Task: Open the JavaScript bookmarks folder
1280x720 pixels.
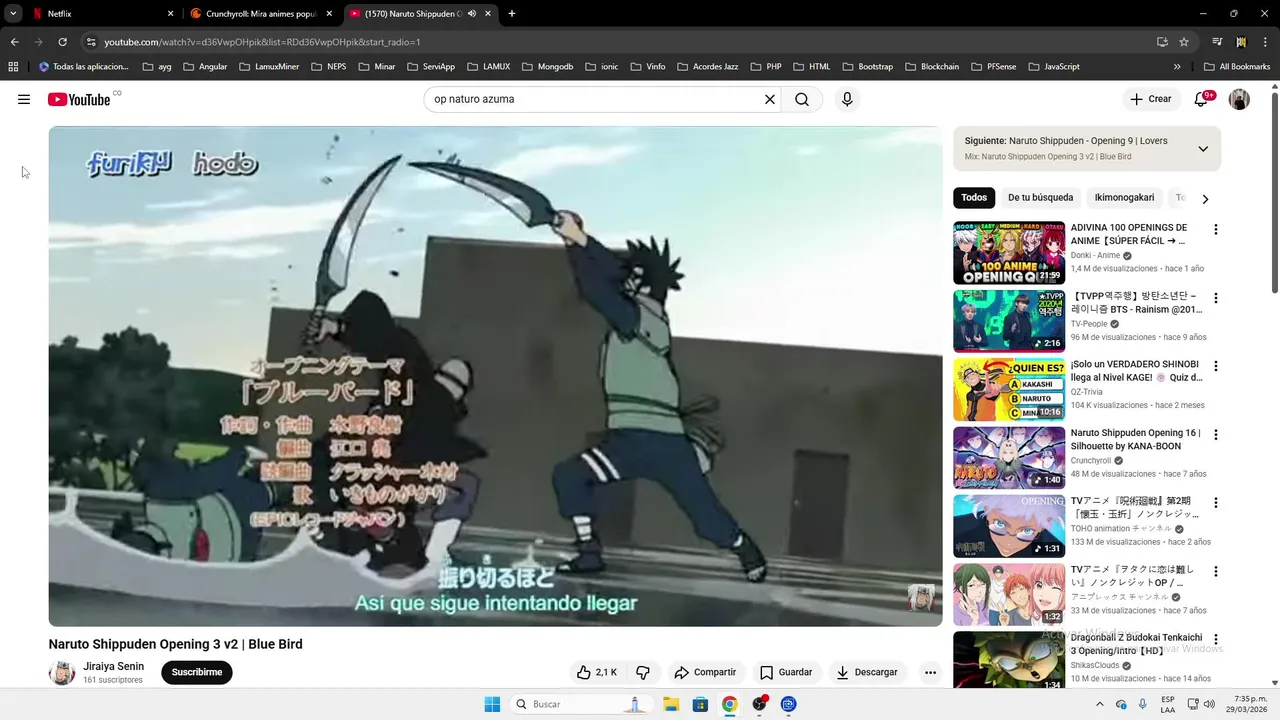Action: tap(1053, 67)
